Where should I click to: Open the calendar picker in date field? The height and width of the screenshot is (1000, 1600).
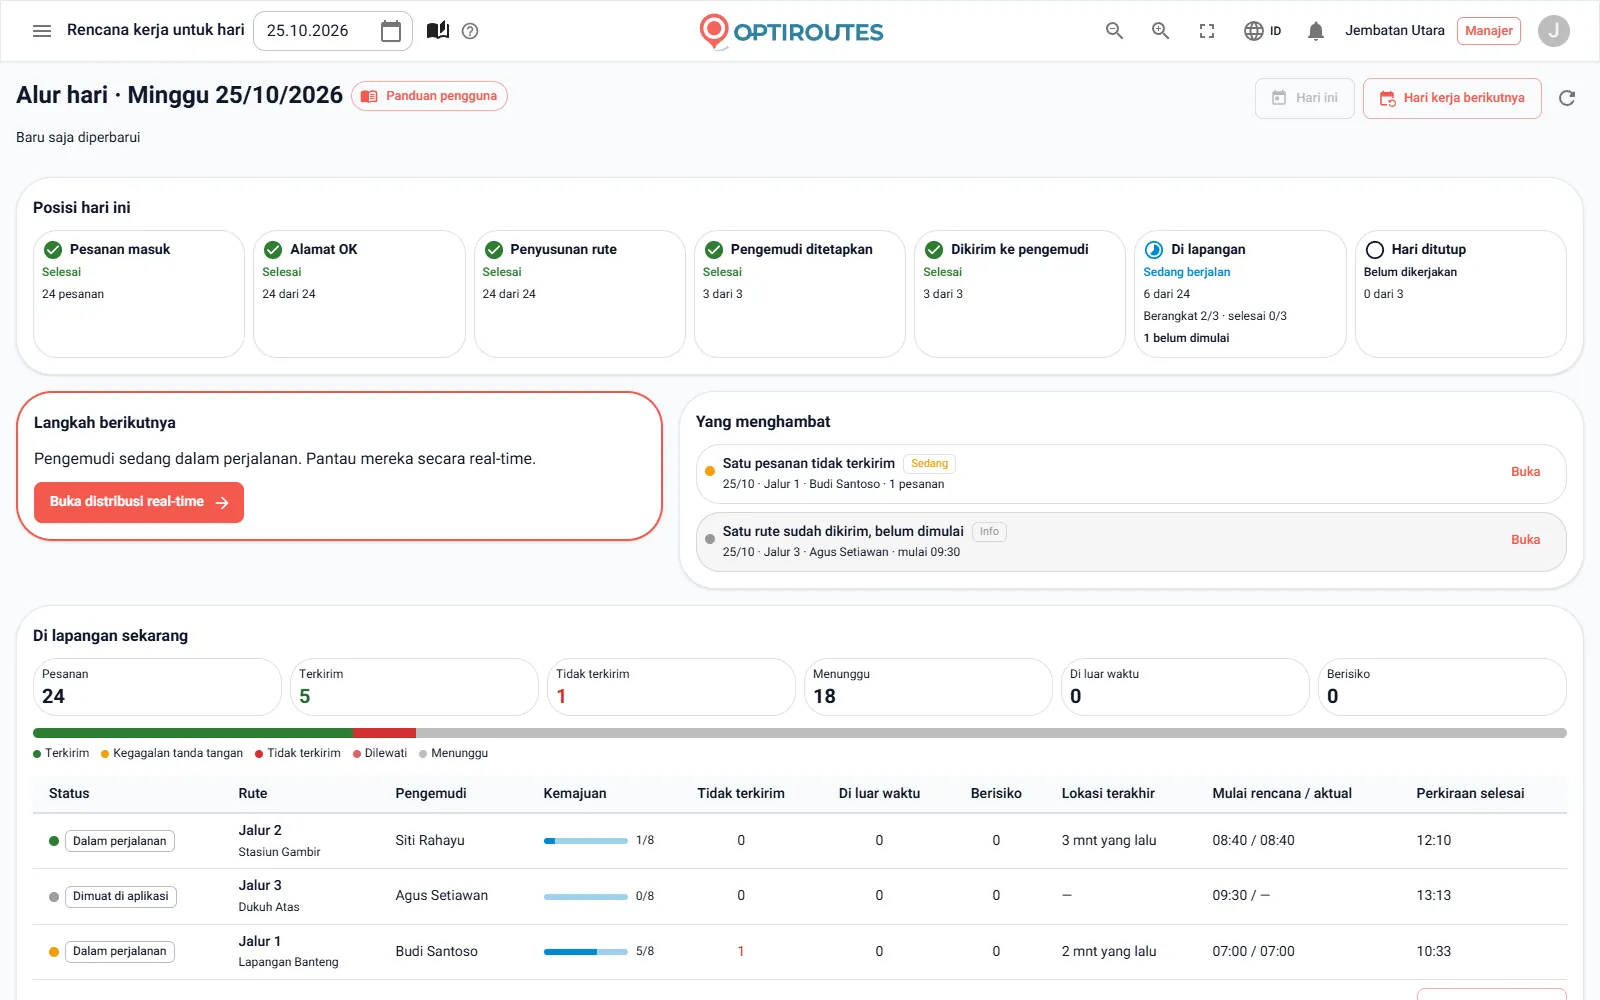point(391,31)
